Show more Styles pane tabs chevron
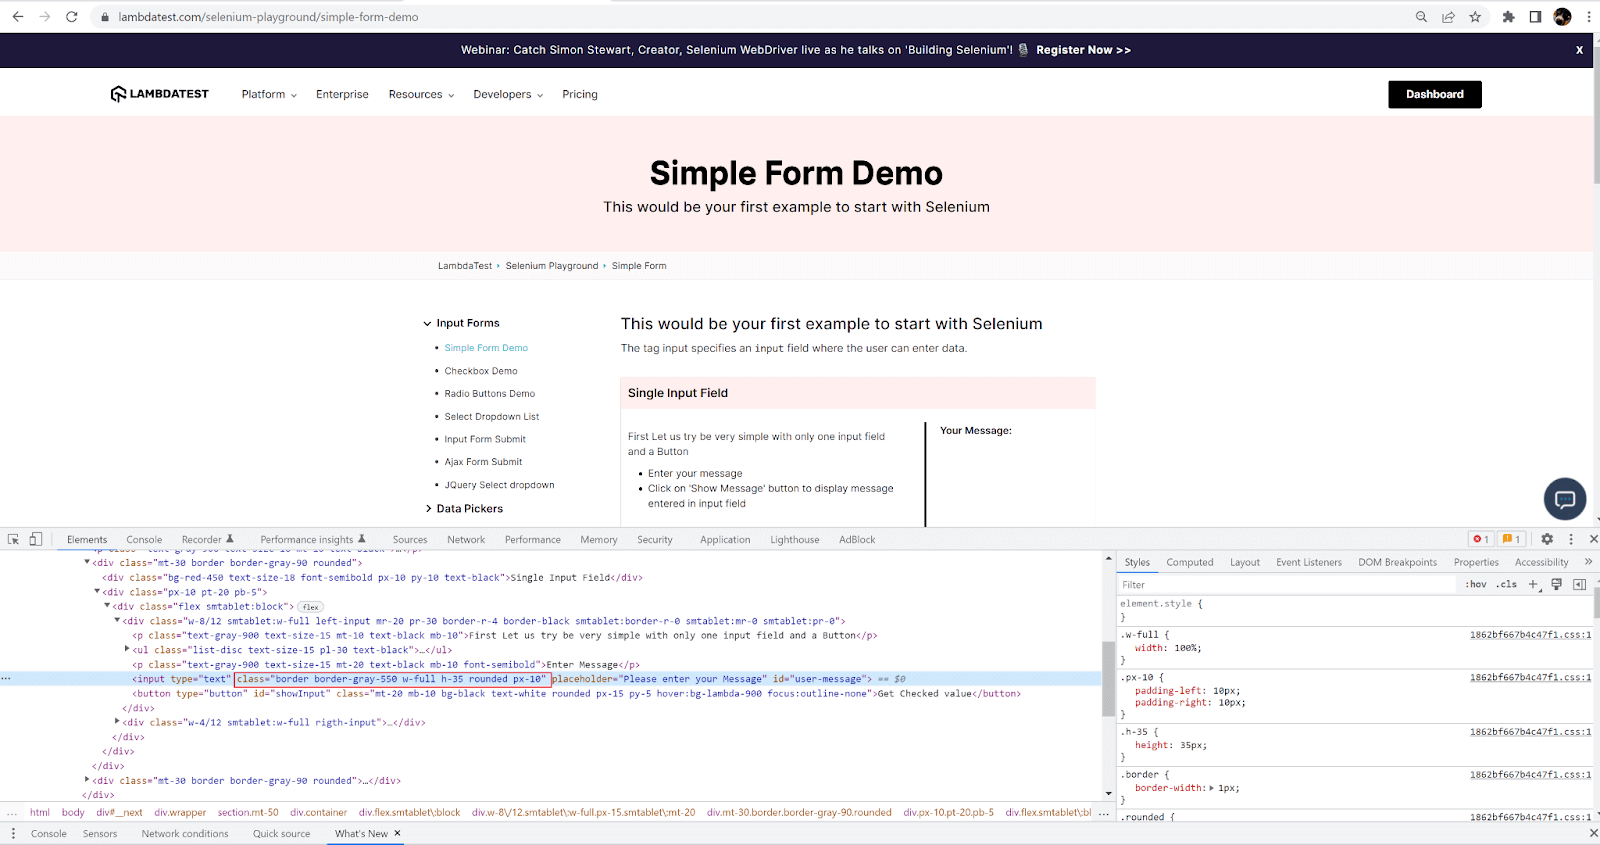1600x845 pixels. tap(1588, 562)
